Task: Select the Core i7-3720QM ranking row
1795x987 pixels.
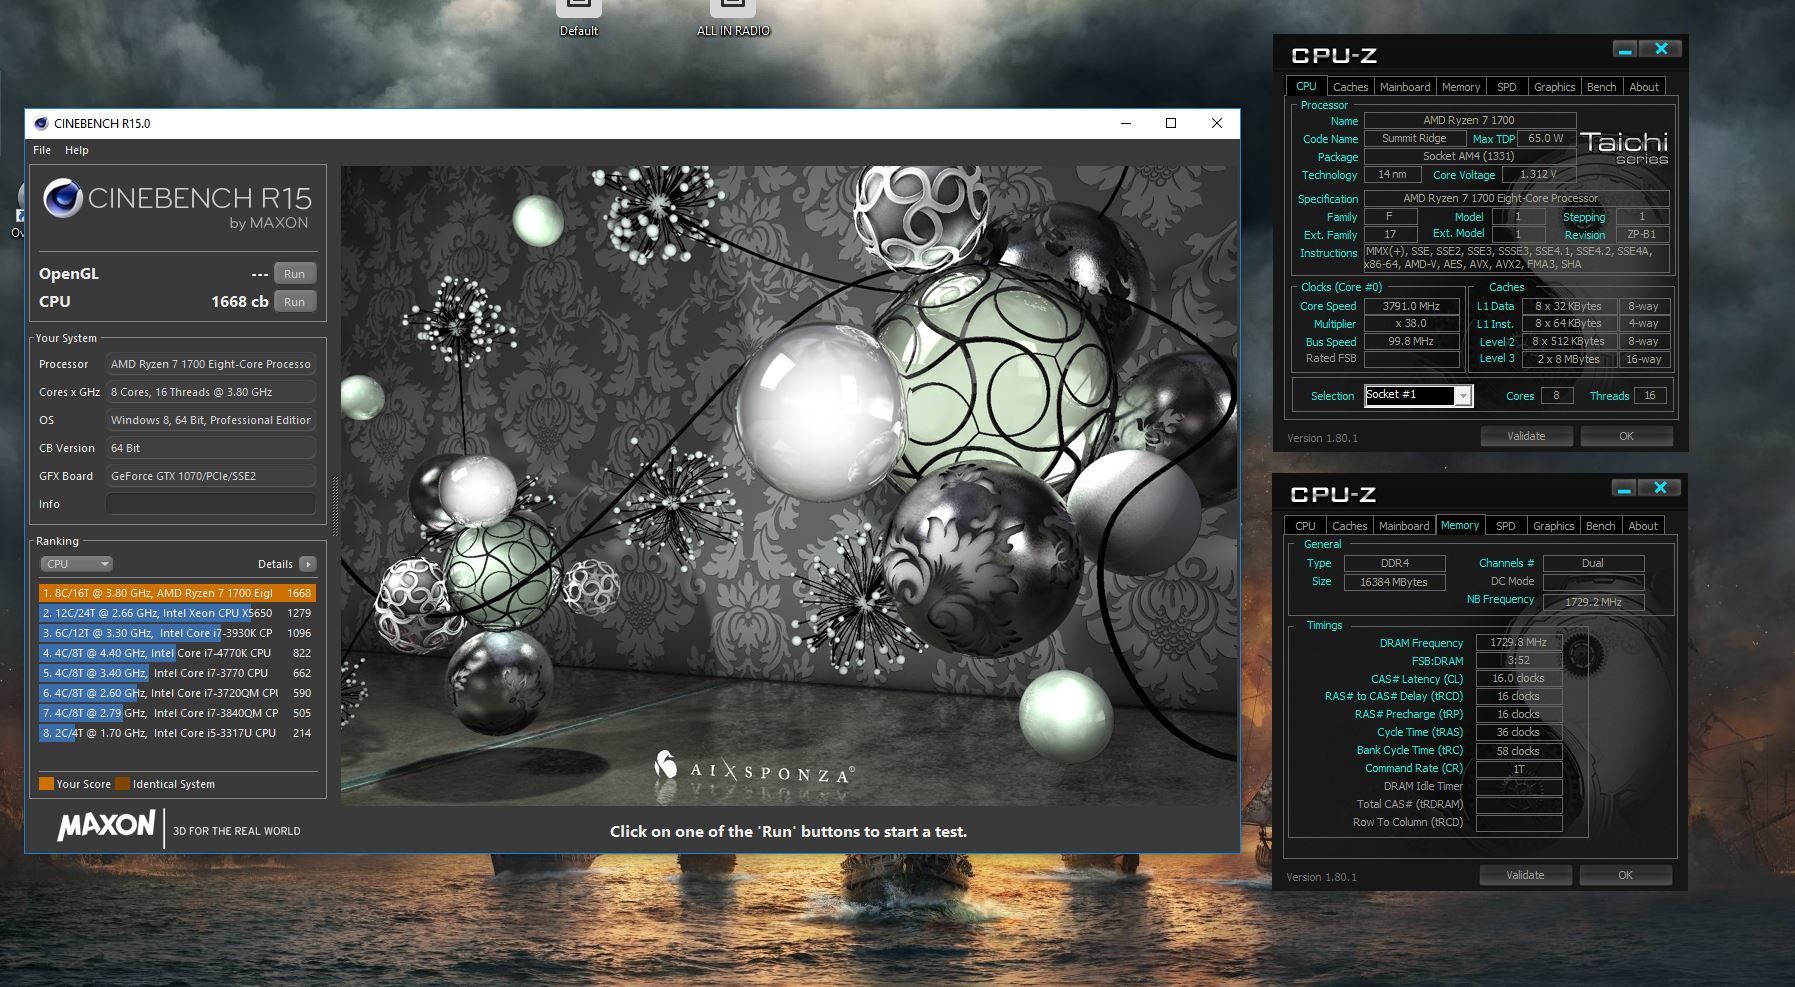Action: click(x=177, y=693)
